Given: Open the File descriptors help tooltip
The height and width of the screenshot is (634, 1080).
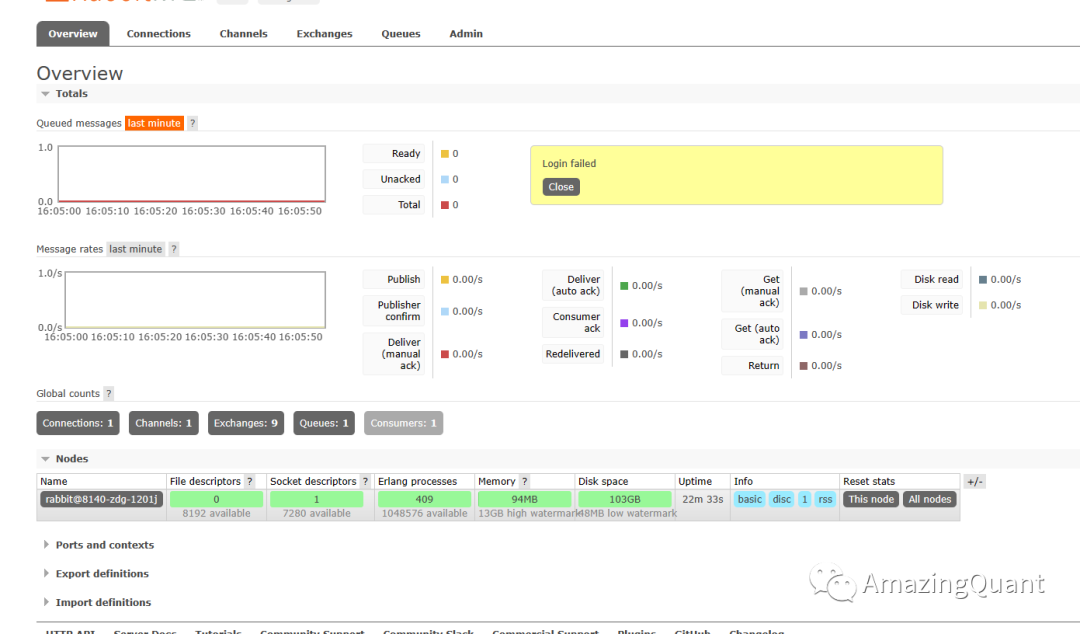Looking at the screenshot, I should tap(250, 481).
